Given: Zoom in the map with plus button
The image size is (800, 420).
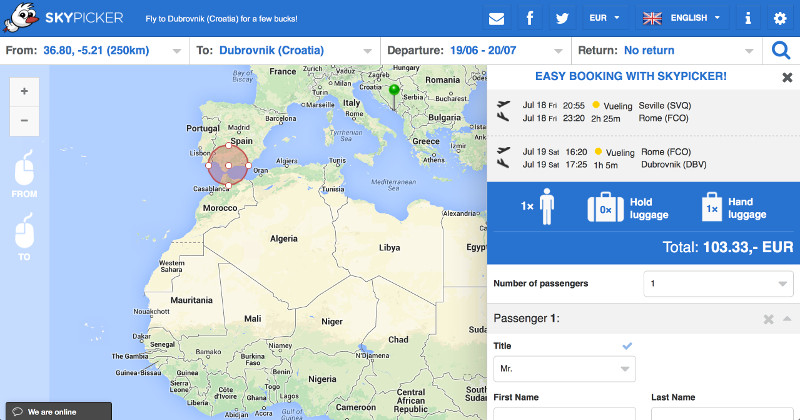Looking at the screenshot, I should coord(24,92).
